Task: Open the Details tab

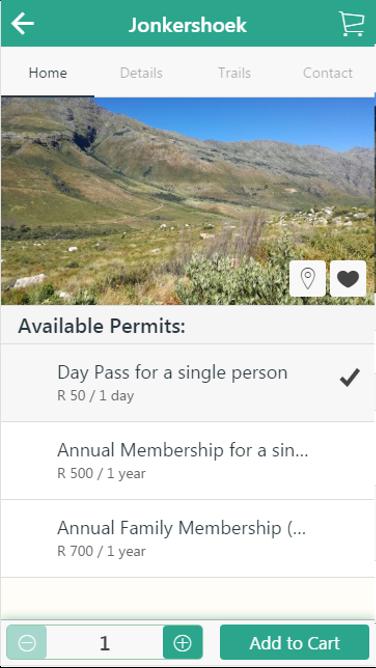Action: 141,73
